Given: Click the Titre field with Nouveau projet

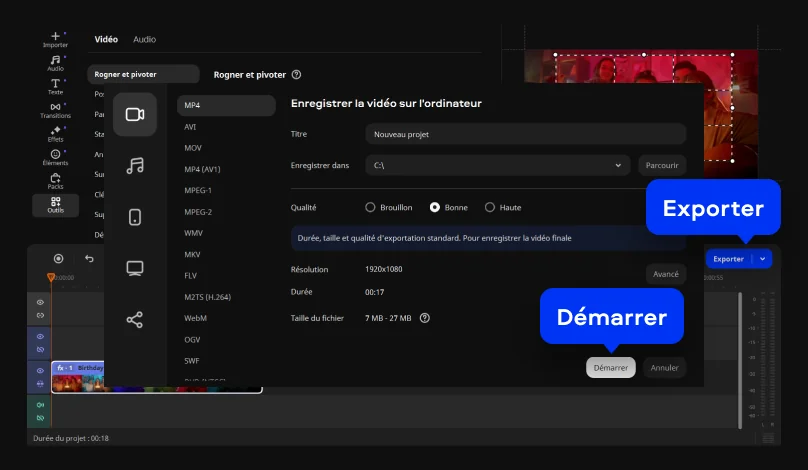Looking at the screenshot, I should point(525,134).
